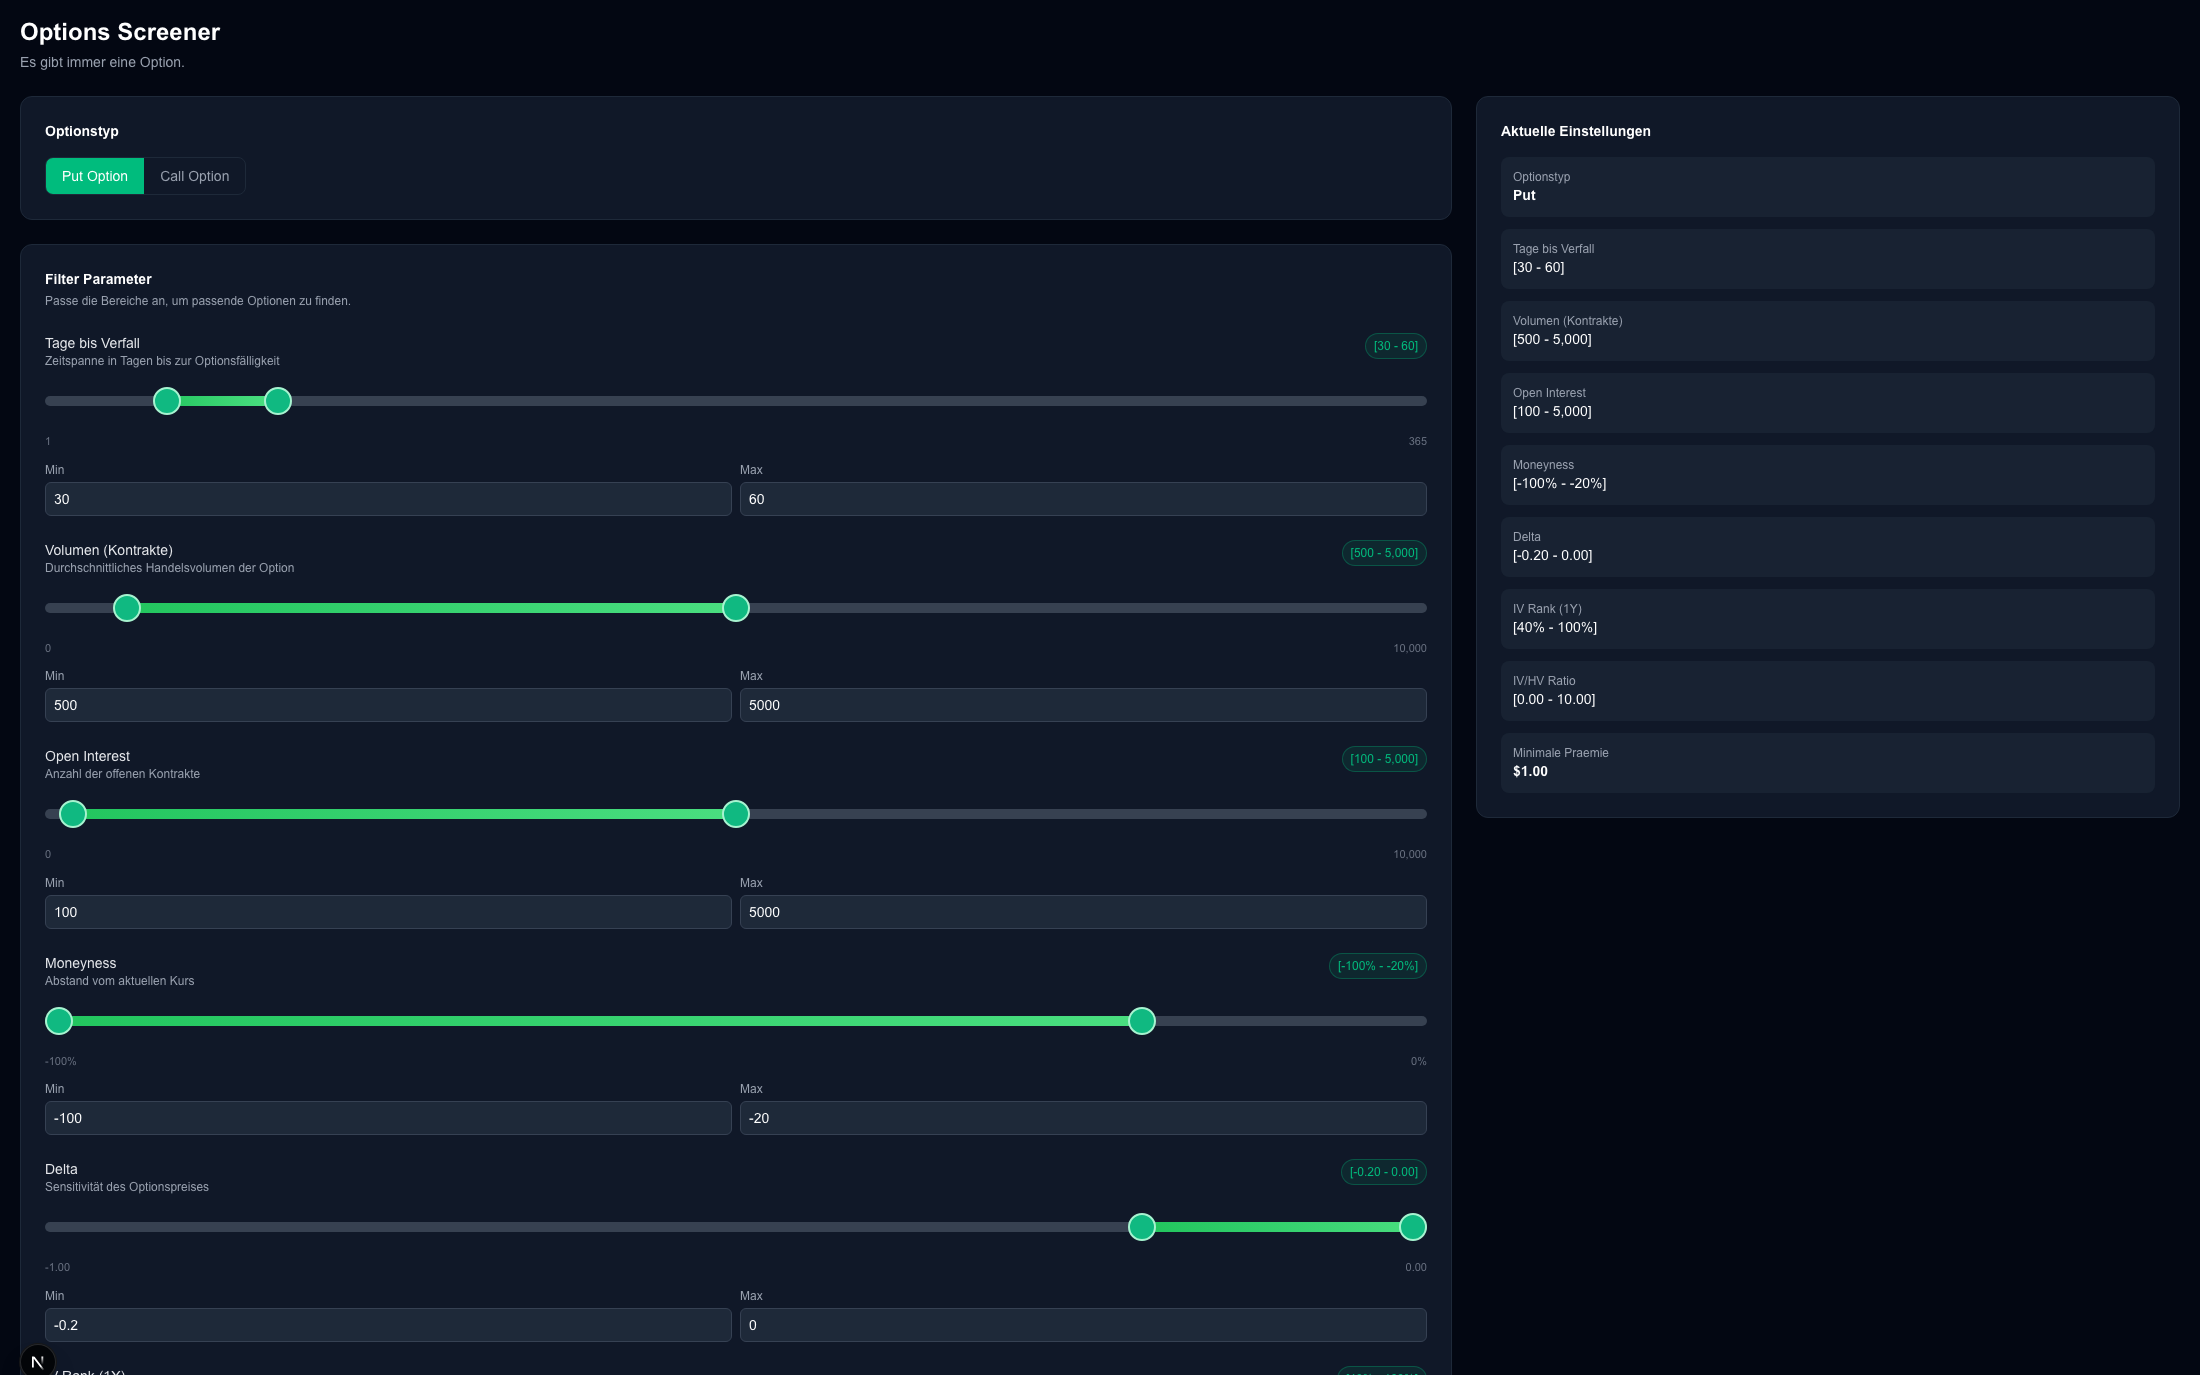Click the Filter Parameter heading
The width and height of the screenshot is (2200, 1375).
98,279
